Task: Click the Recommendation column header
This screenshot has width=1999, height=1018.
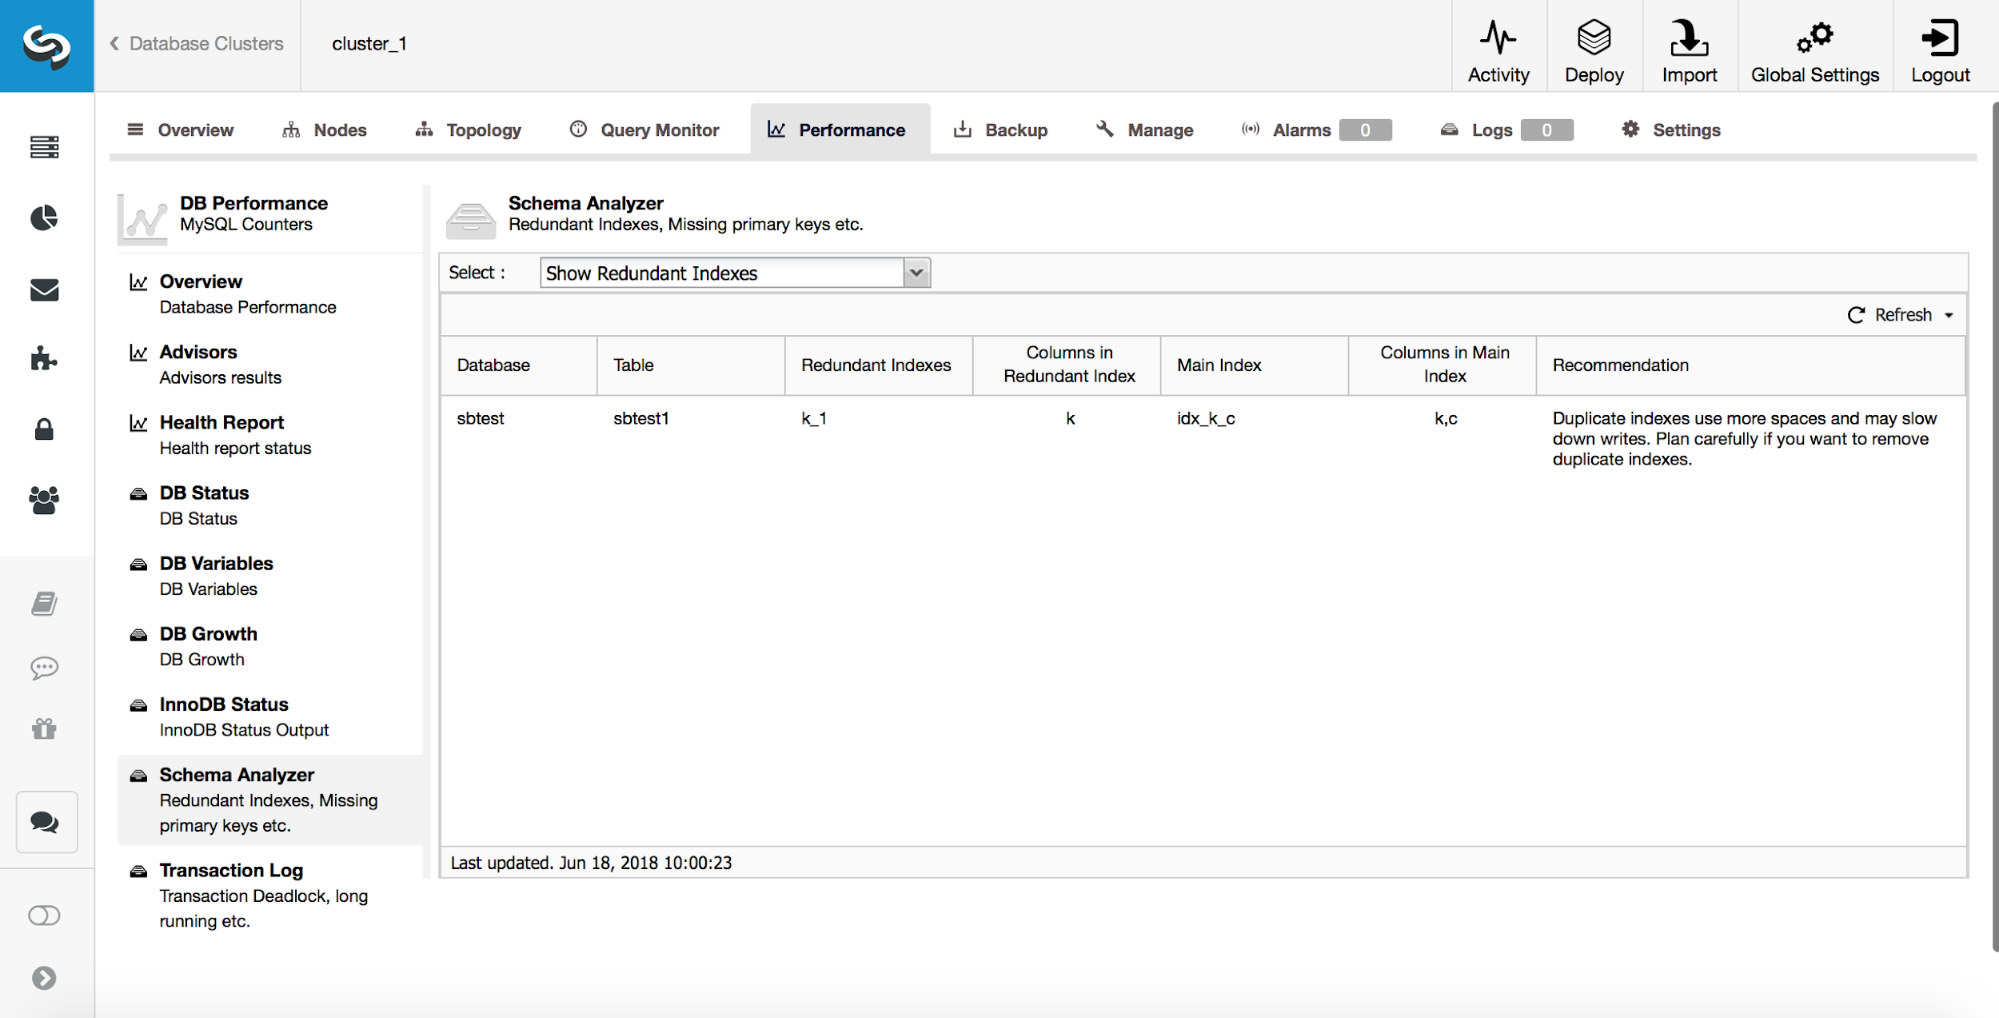Action: (x=1750, y=365)
